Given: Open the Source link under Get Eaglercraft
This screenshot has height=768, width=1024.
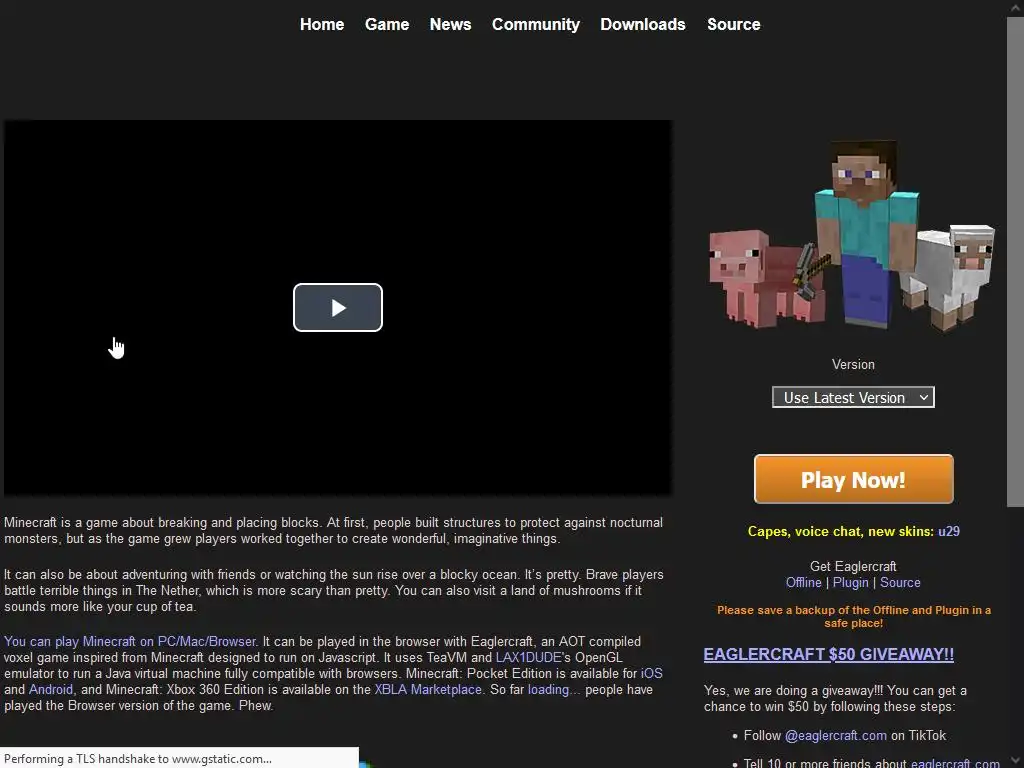Looking at the screenshot, I should coord(900,582).
